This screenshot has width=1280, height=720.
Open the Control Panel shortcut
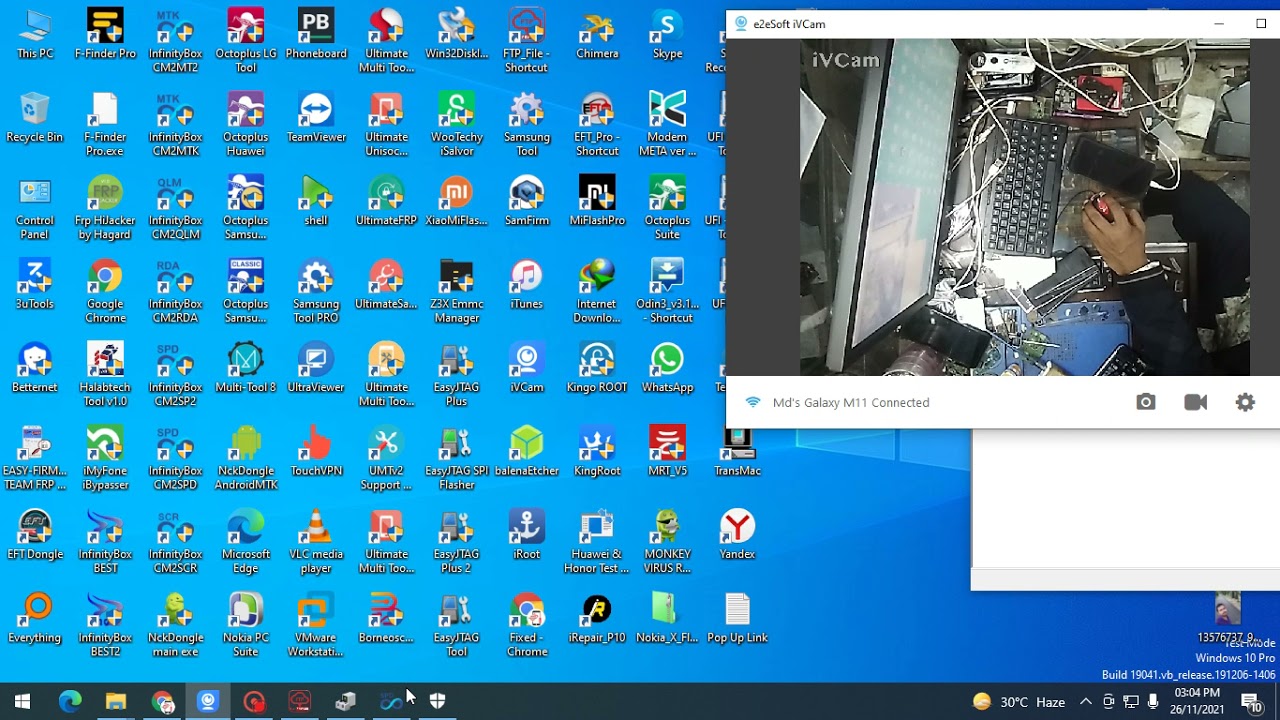click(x=35, y=208)
